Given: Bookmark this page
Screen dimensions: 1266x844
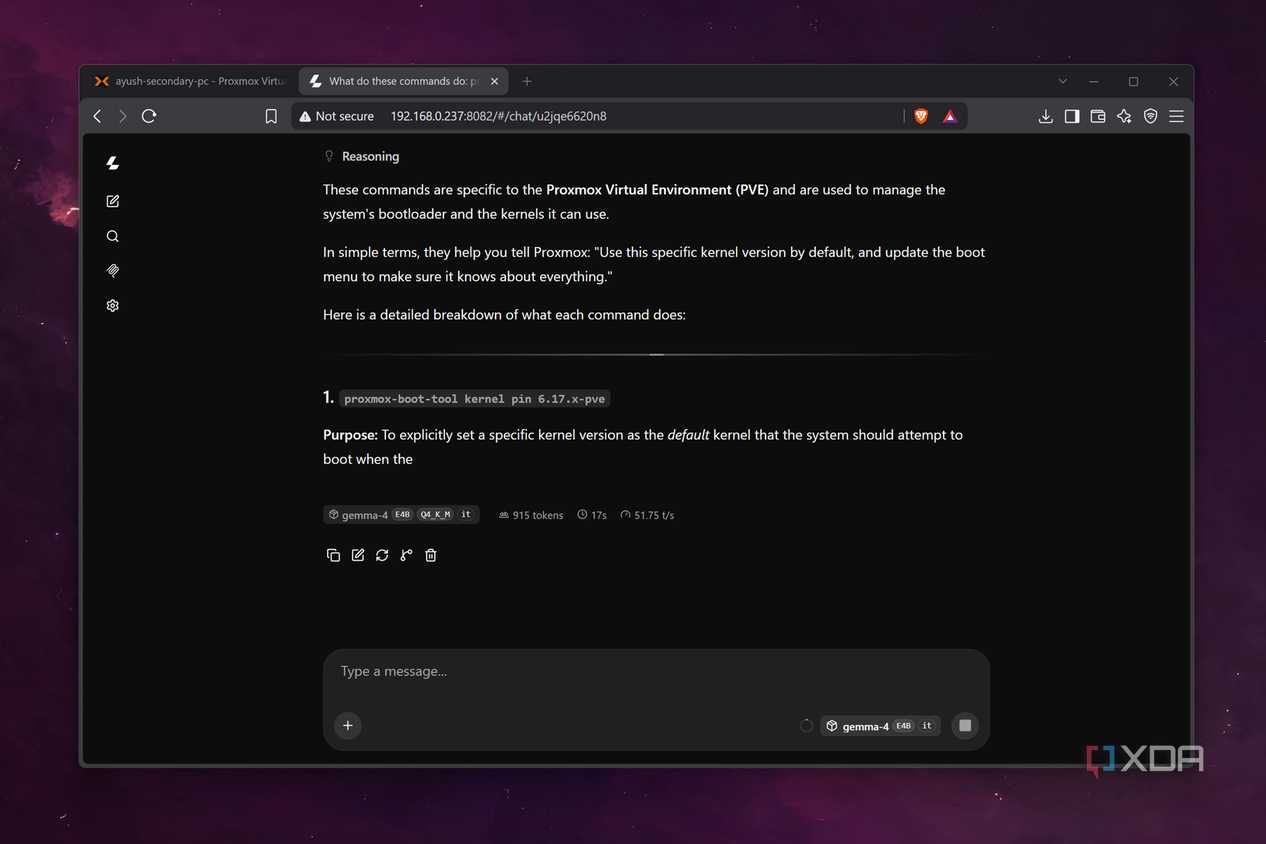Looking at the screenshot, I should [x=271, y=116].
